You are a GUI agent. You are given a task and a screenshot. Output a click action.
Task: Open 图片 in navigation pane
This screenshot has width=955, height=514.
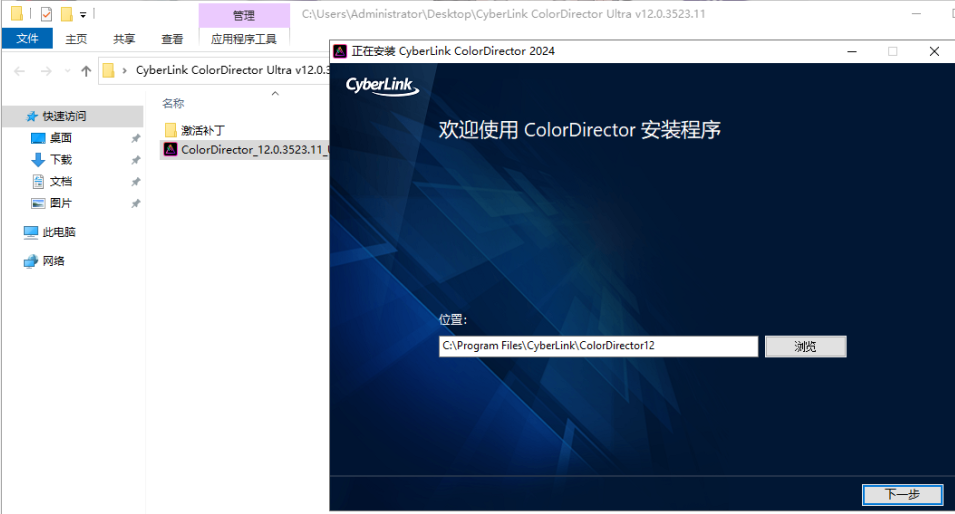[60, 203]
